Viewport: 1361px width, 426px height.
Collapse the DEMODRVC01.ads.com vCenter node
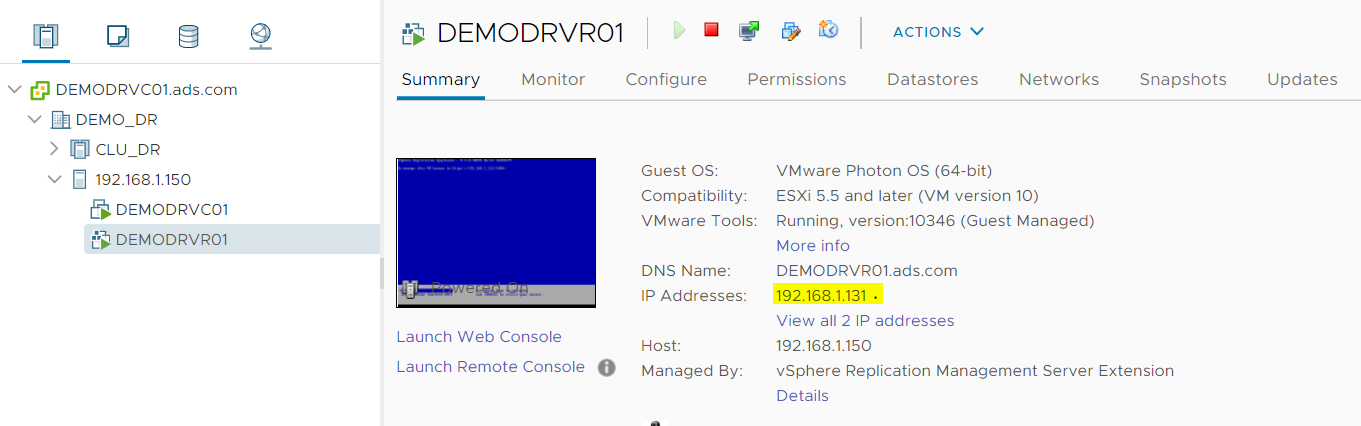click(14, 90)
